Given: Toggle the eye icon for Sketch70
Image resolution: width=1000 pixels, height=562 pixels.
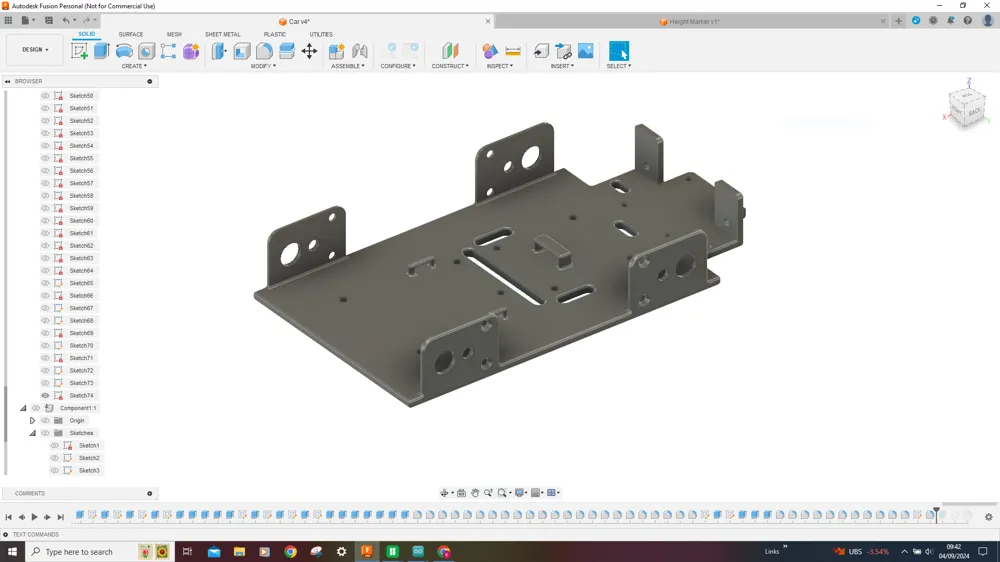Looking at the screenshot, I should click(x=45, y=346).
